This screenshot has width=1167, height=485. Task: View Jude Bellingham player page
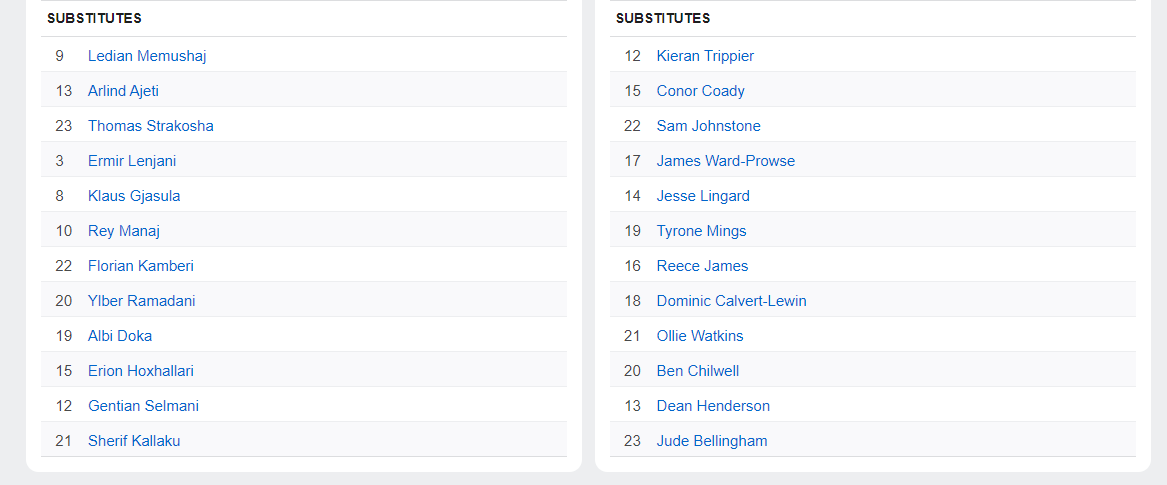[x=712, y=441]
